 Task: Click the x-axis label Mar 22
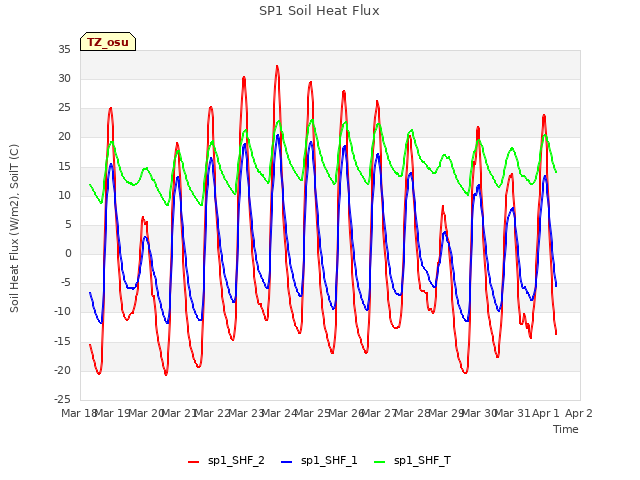[212, 413]
